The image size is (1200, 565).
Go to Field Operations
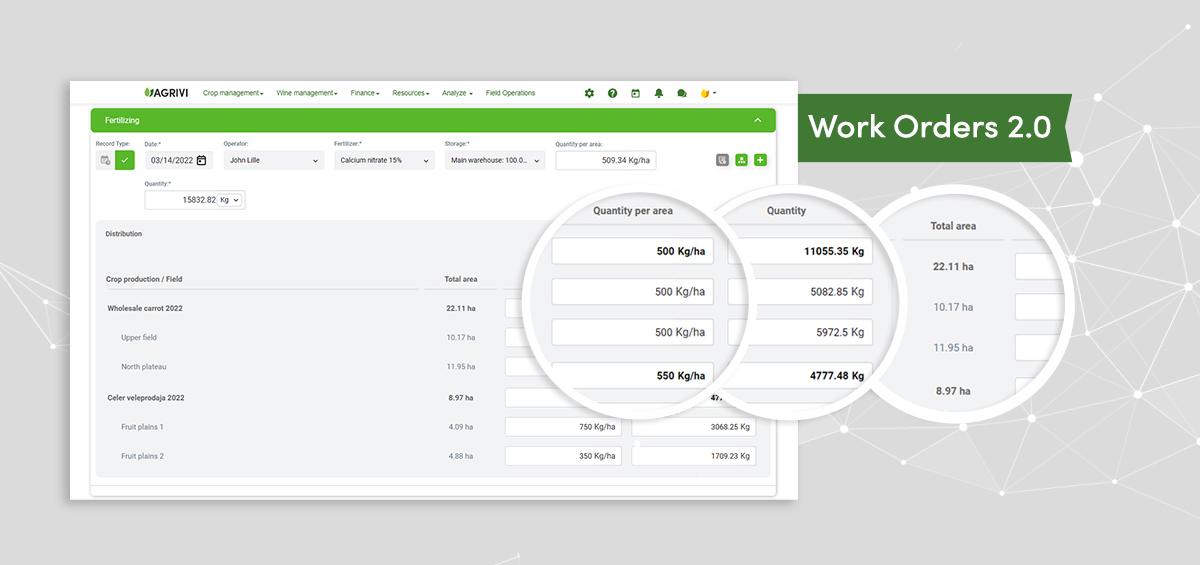510,93
